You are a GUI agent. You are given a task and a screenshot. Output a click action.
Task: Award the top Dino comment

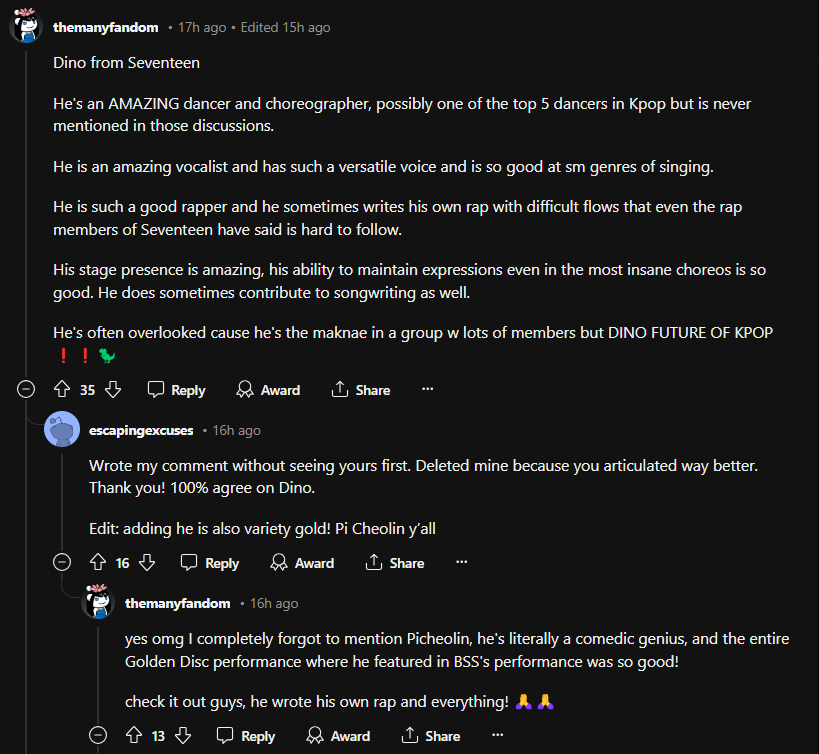pos(268,390)
